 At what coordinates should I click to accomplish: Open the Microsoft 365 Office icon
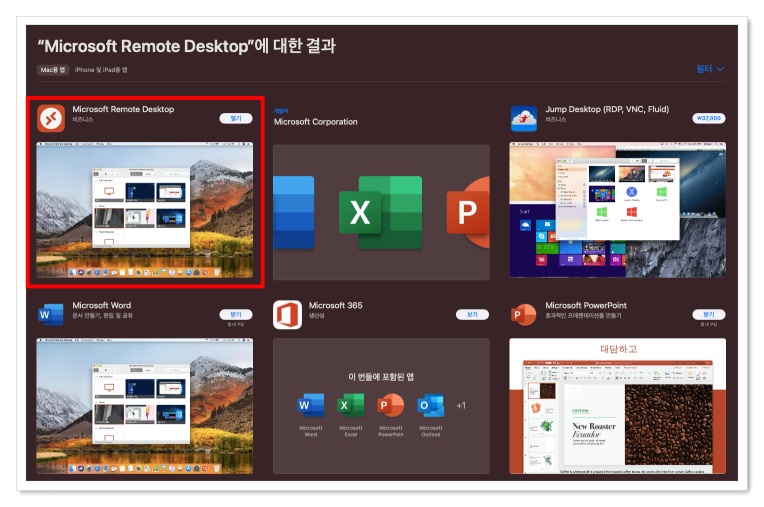click(x=287, y=315)
